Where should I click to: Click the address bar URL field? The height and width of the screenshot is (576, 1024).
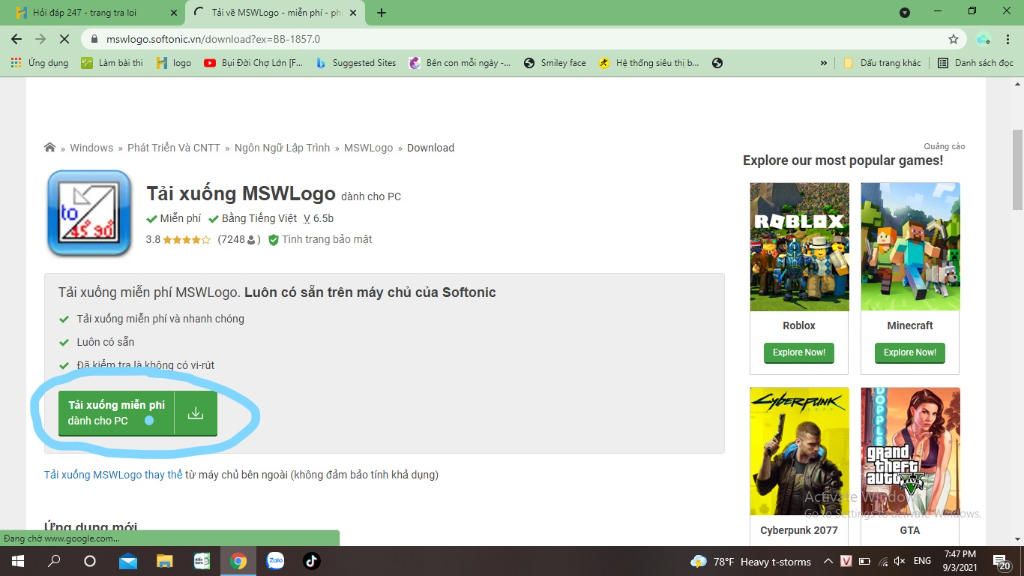coord(522,39)
